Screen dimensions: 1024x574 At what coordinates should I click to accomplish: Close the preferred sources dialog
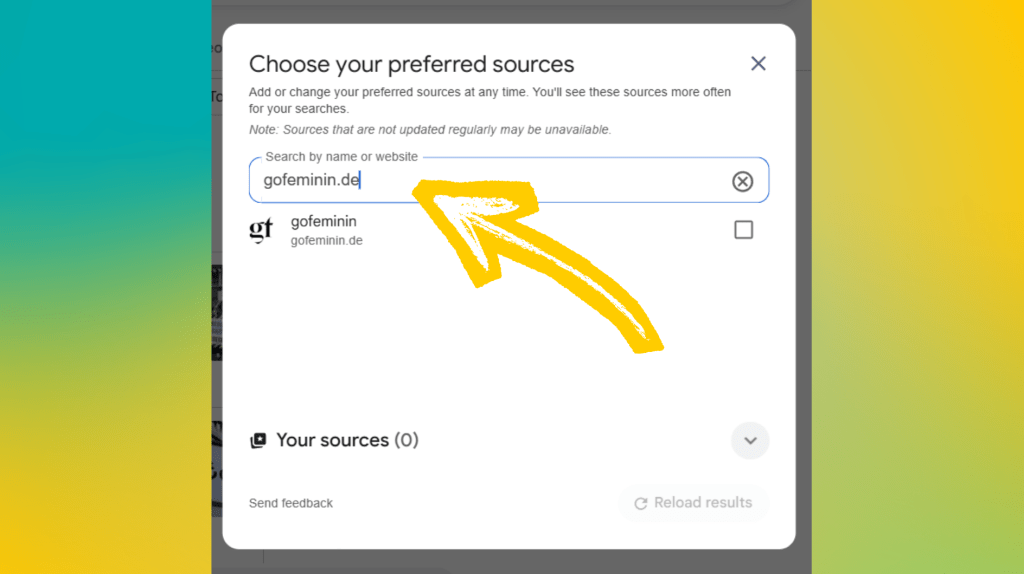tap(758, 63)
